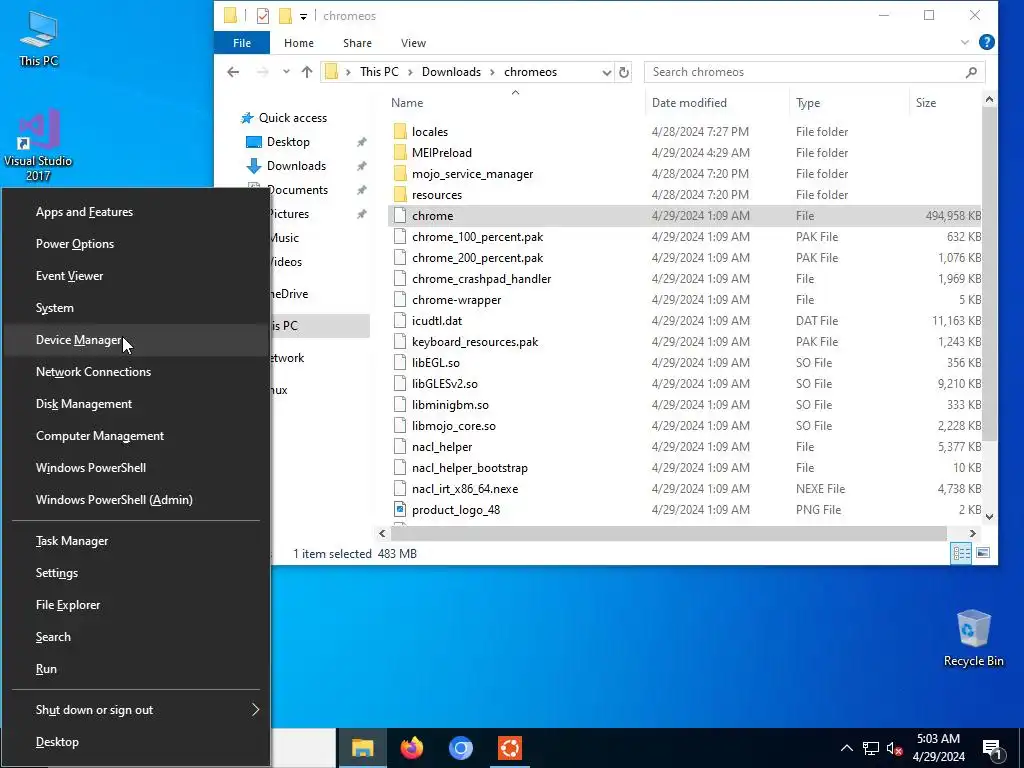
Task: Expand the ribbon with the chevron
Action: click(965, 42)
